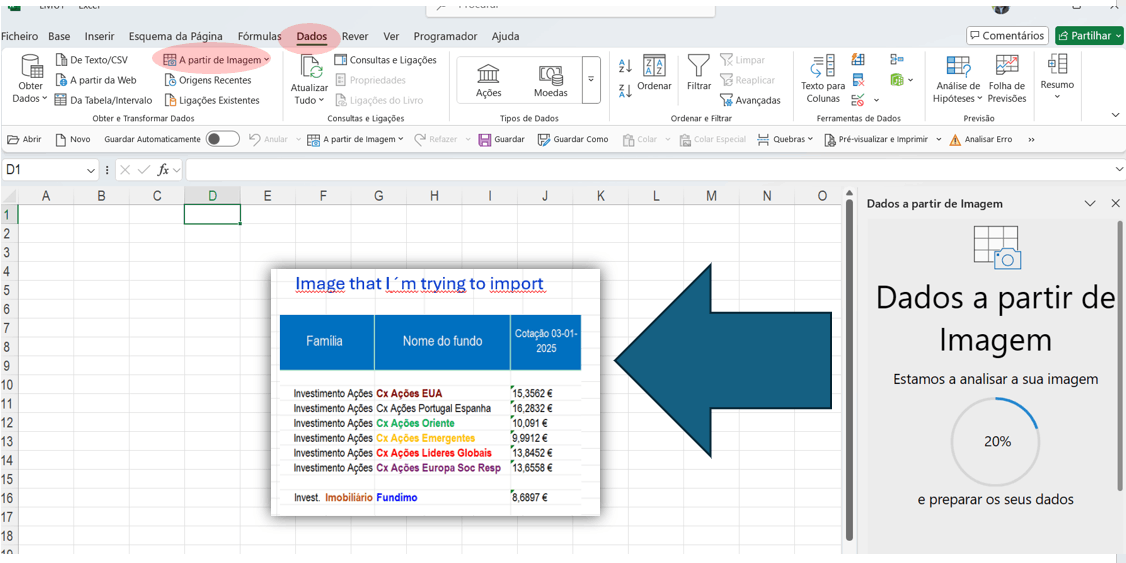Click the Remove Duplicates icon

857,80
